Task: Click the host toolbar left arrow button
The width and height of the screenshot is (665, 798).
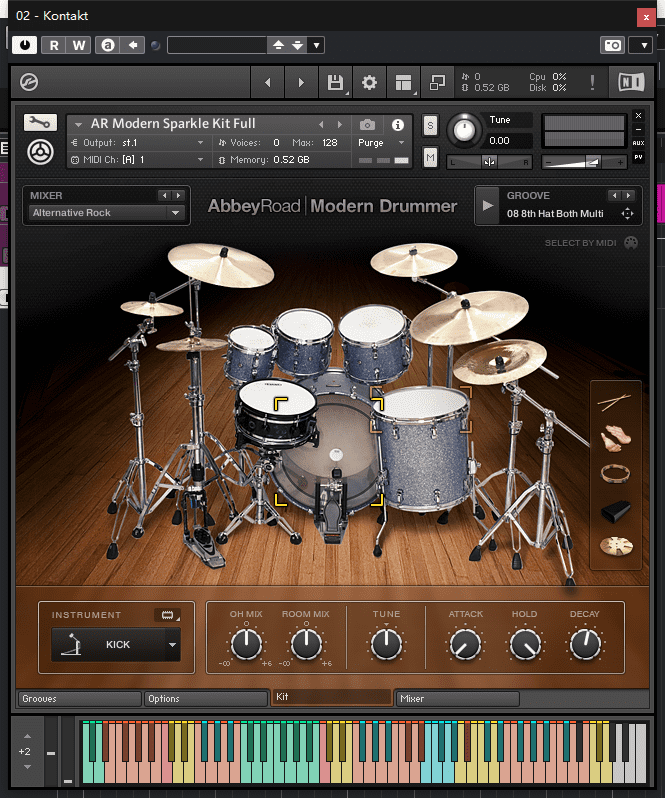Action: click(133, 45)
